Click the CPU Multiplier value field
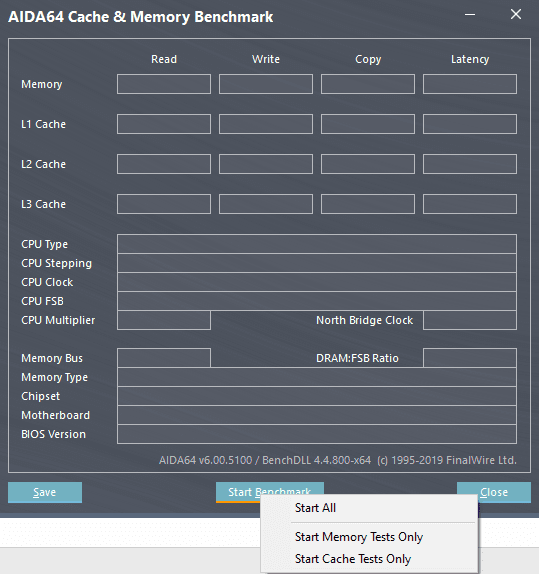Viewport: 539px width, 574px height. (164, 320)
